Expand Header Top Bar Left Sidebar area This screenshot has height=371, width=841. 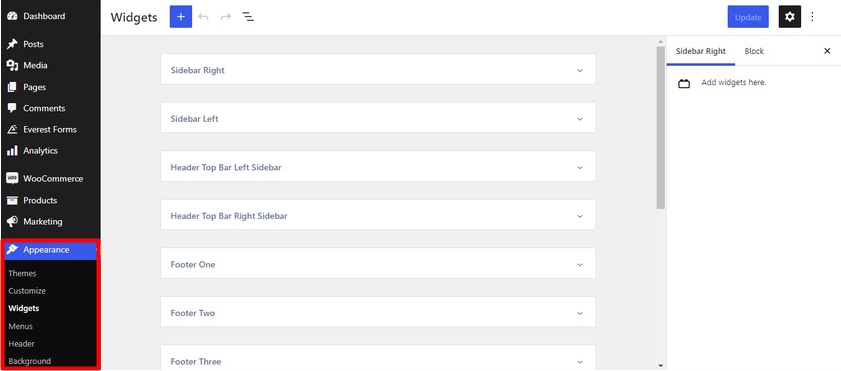[378, 166]
